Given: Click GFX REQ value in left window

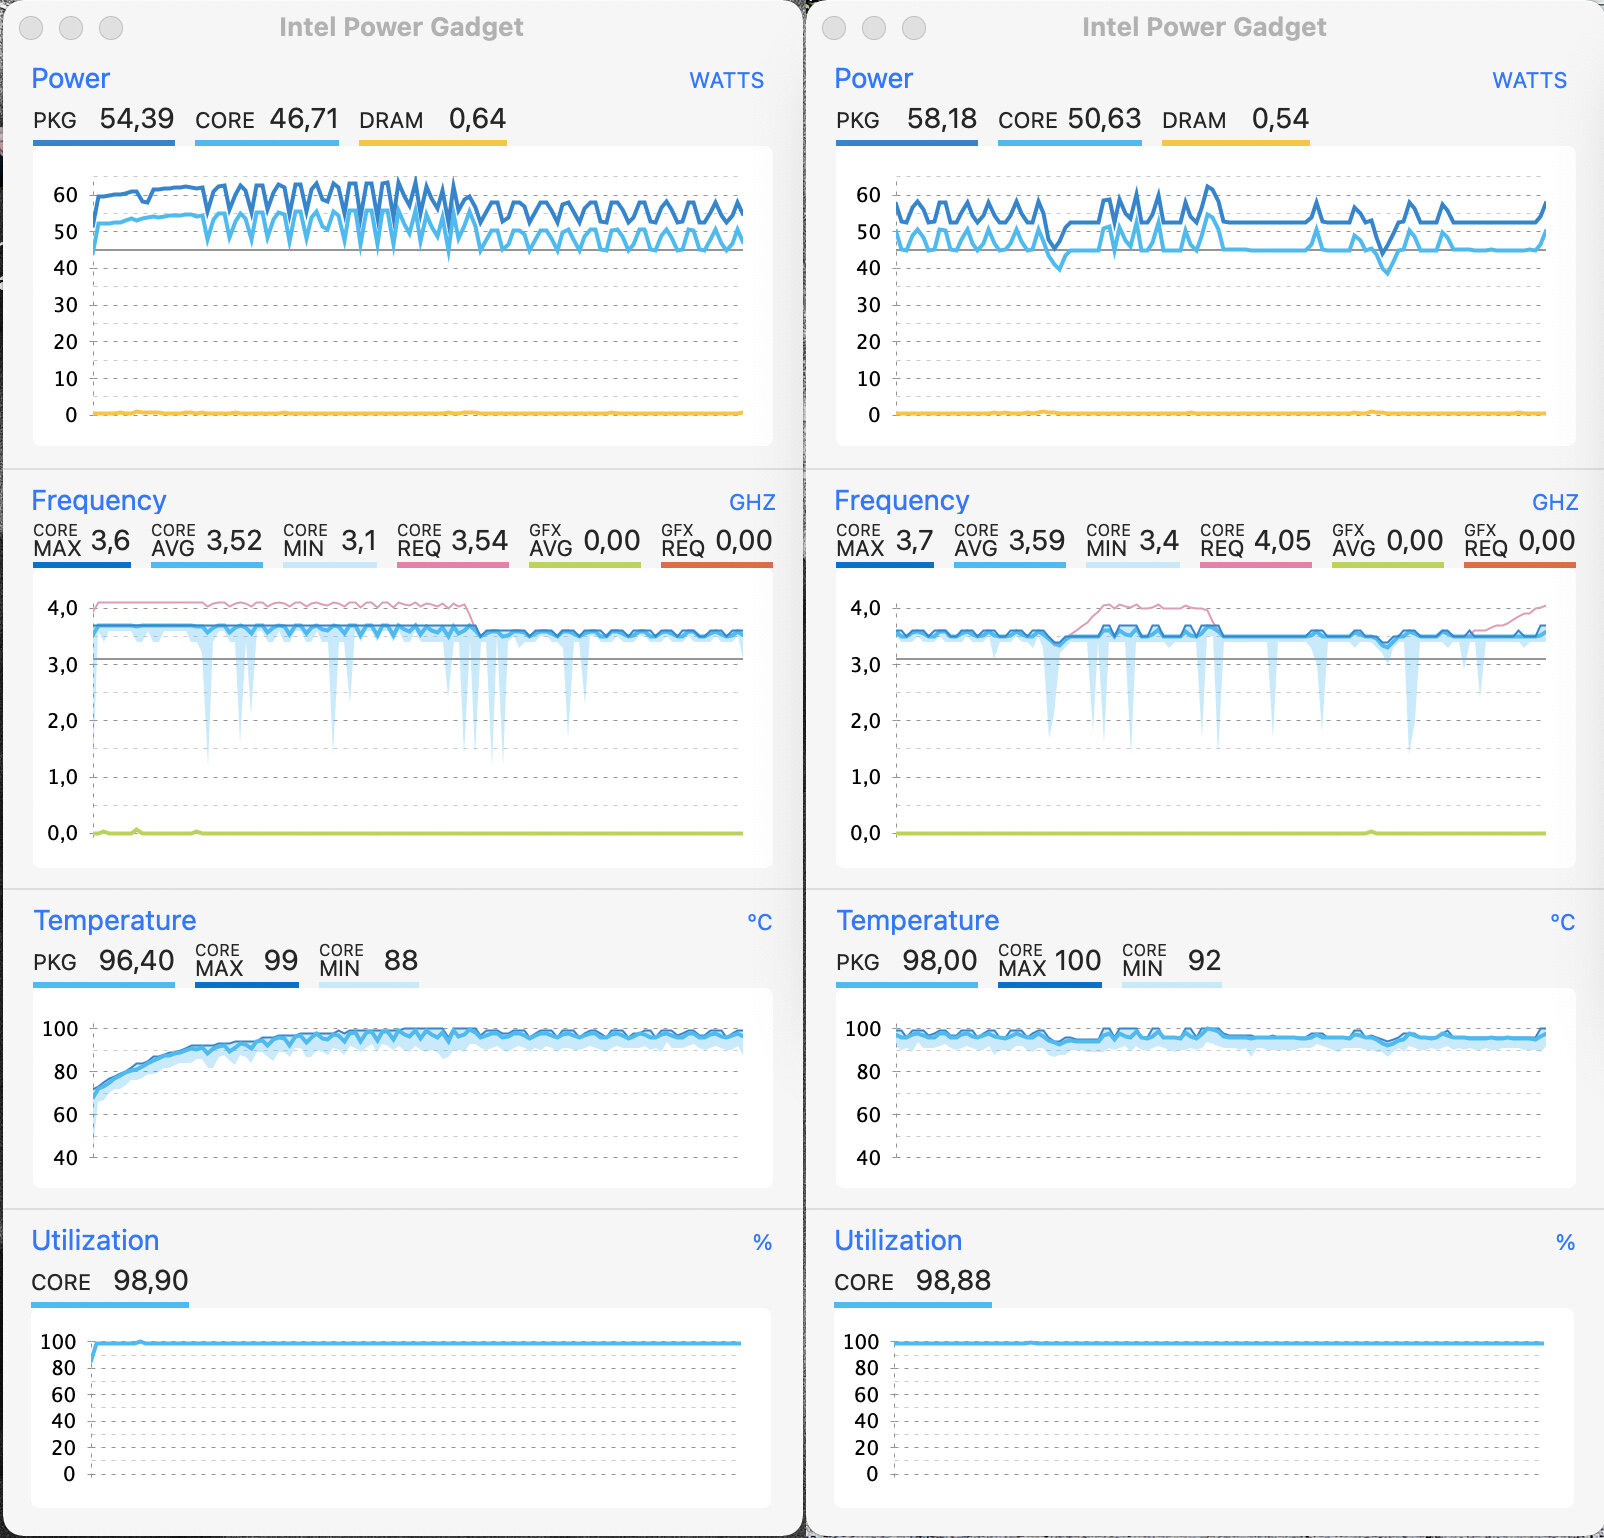Looking at the screenshot, I should pos(743,541).
